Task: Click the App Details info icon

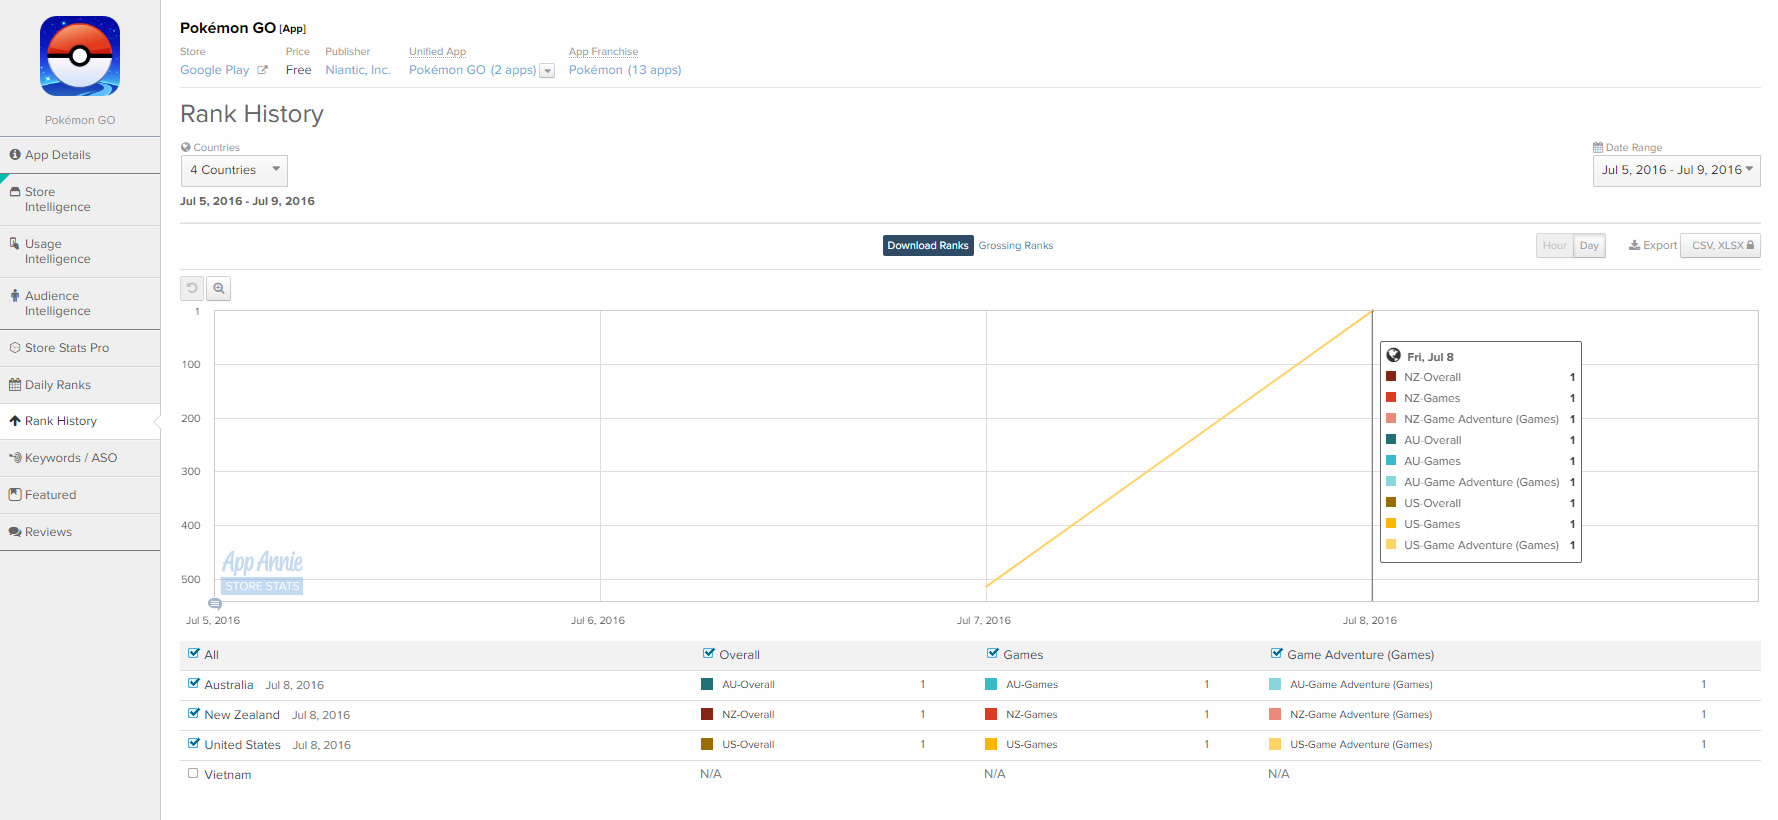Action: 15,155
